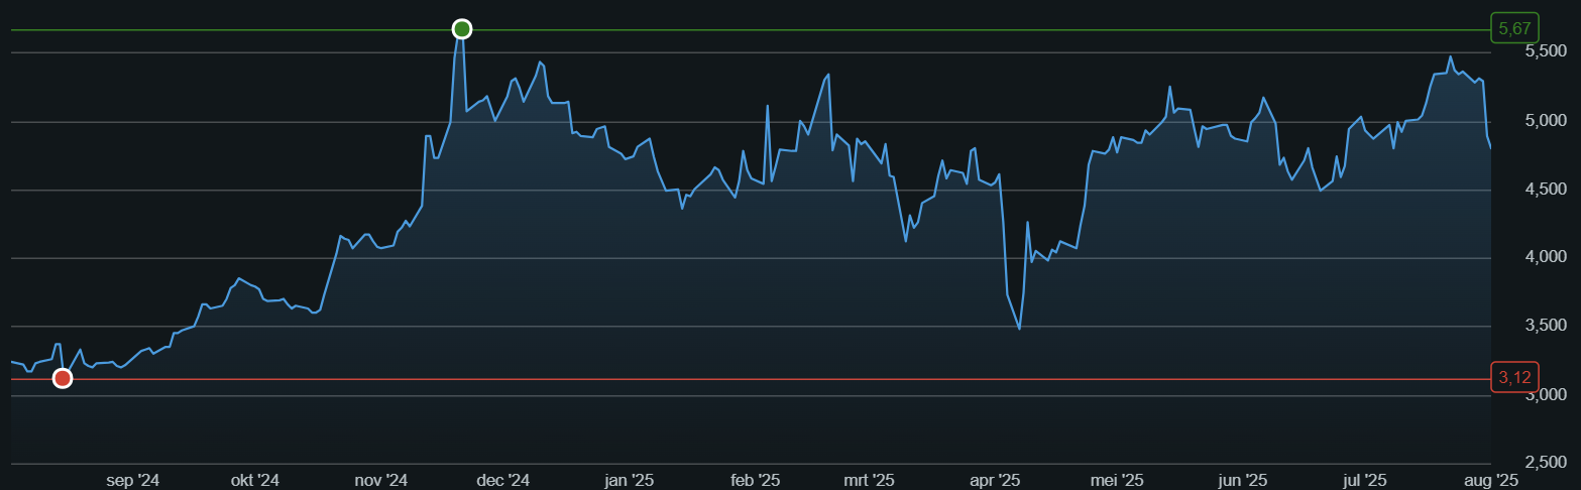
Task: Click the green high-point marker on the chart
Action: (x=461, y=29)
